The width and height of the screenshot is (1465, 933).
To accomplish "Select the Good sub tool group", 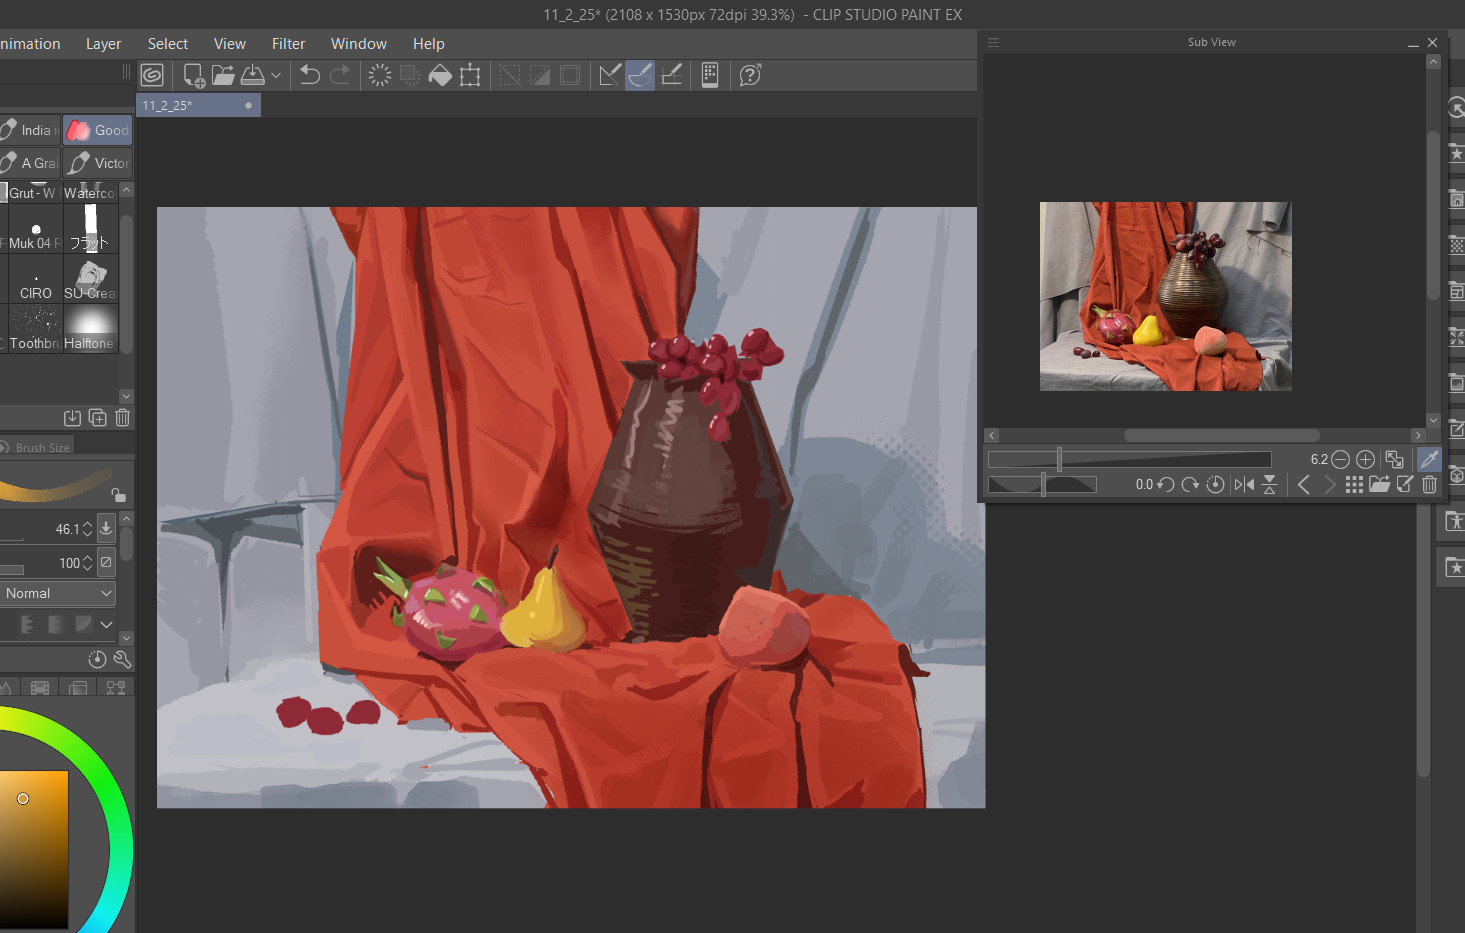I will click(97, 130).
